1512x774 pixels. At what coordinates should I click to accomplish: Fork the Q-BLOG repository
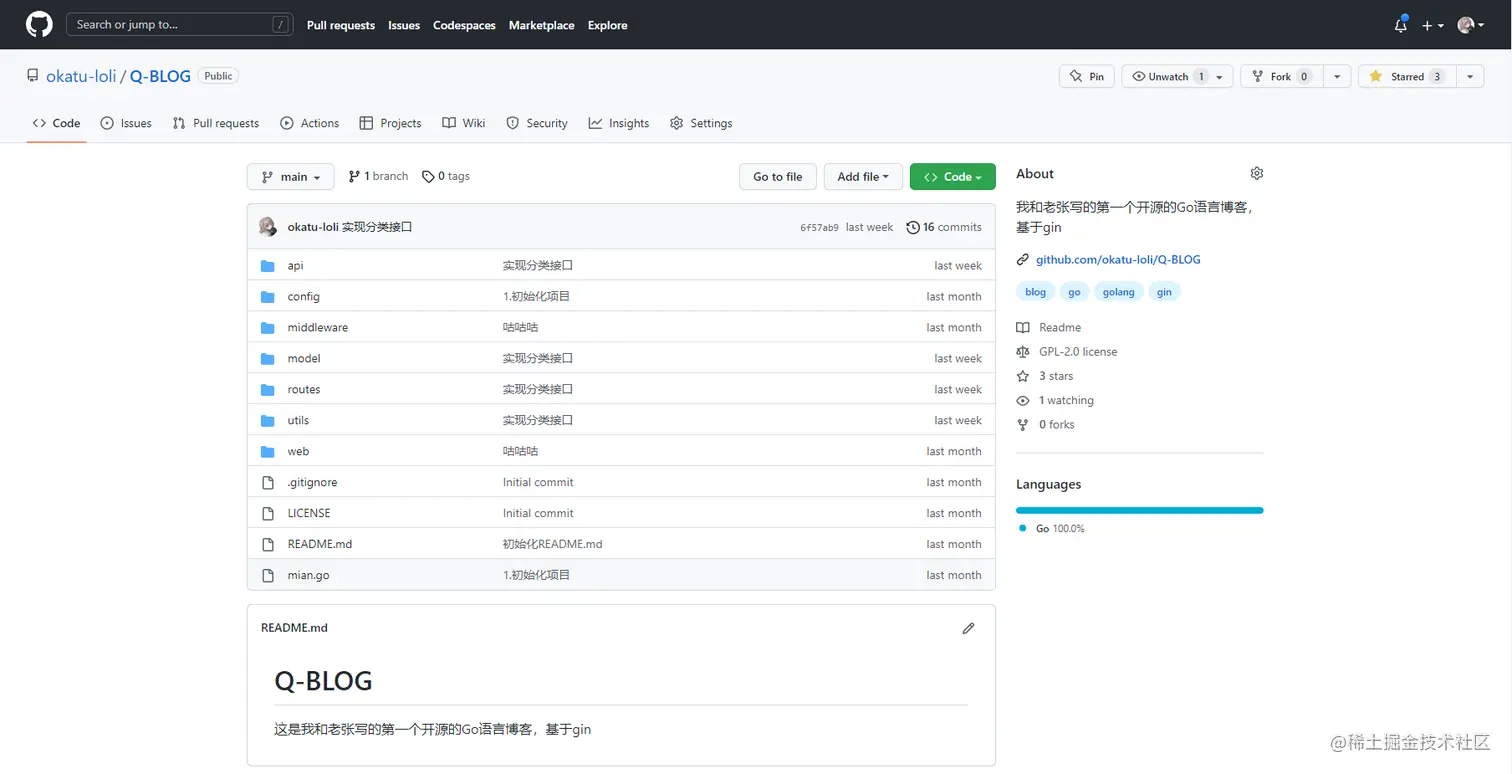[x=1281, y=77]
